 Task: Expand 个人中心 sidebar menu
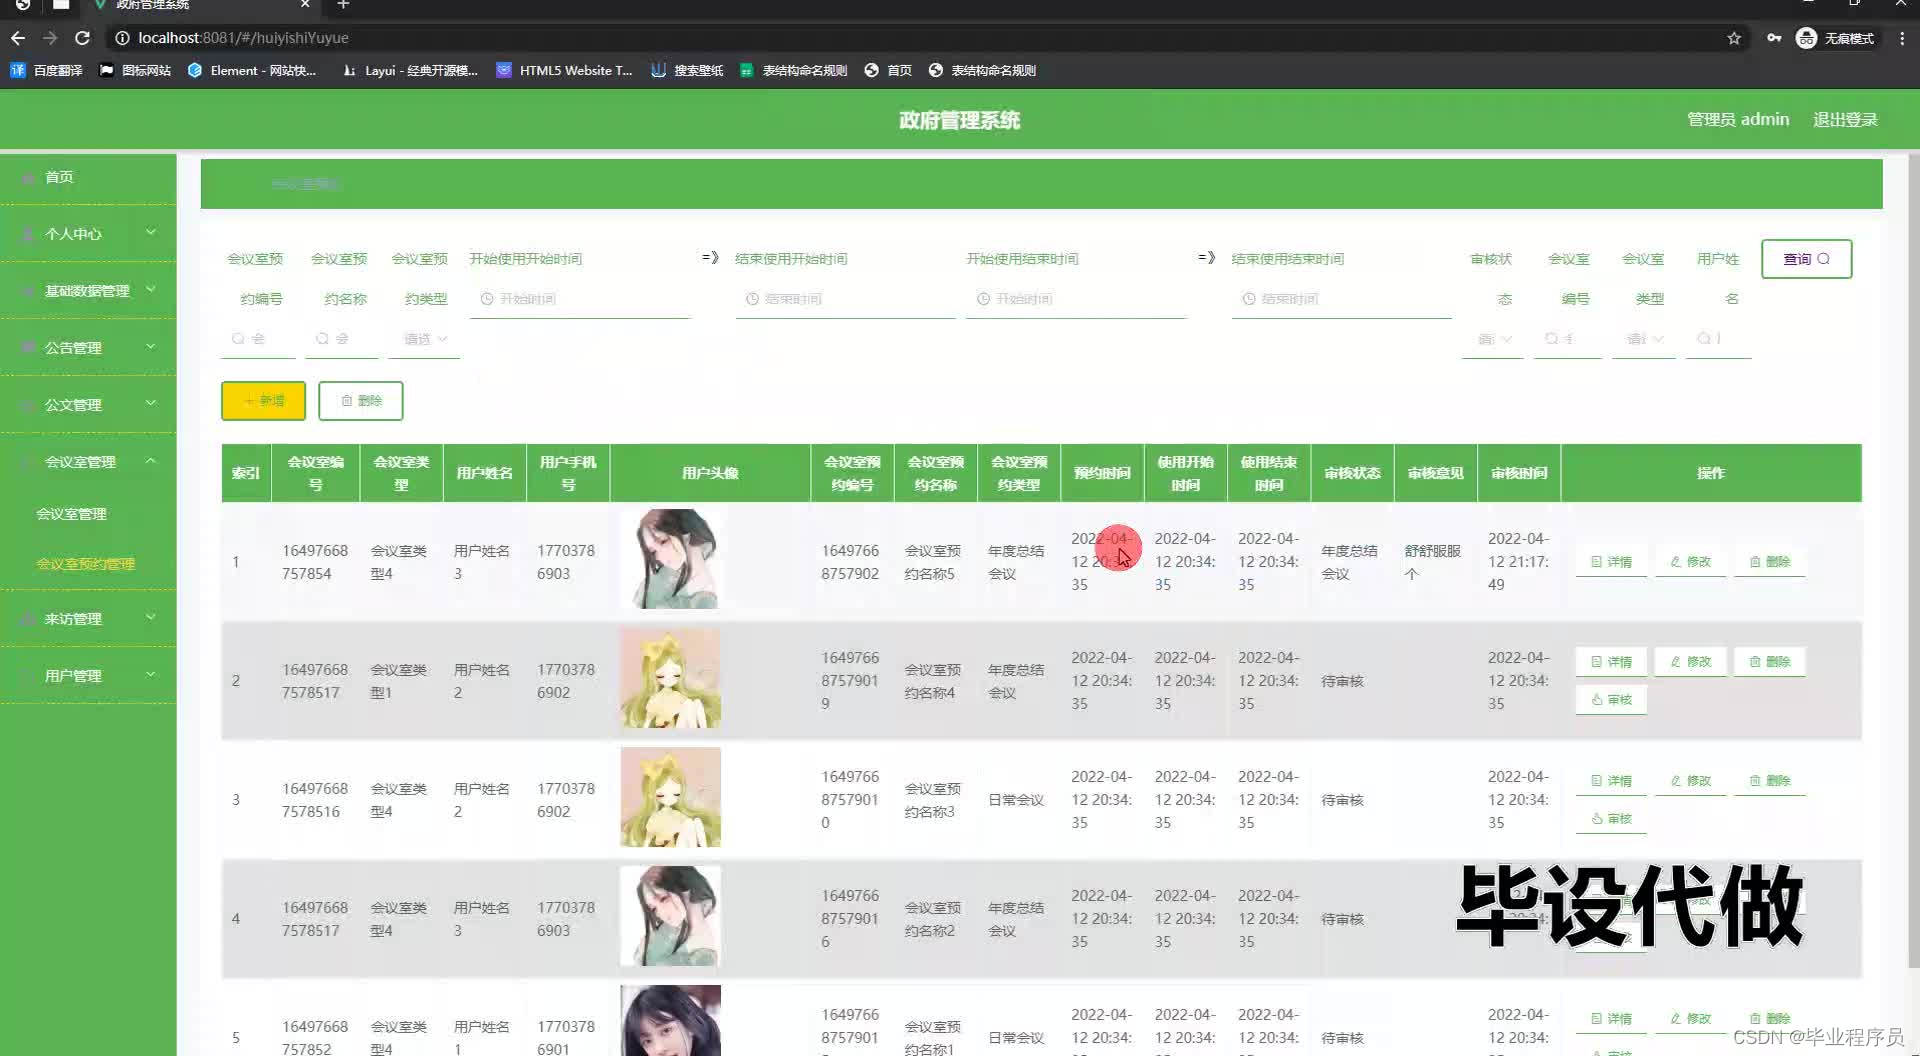pyautogui.click(x=88, y=233)
